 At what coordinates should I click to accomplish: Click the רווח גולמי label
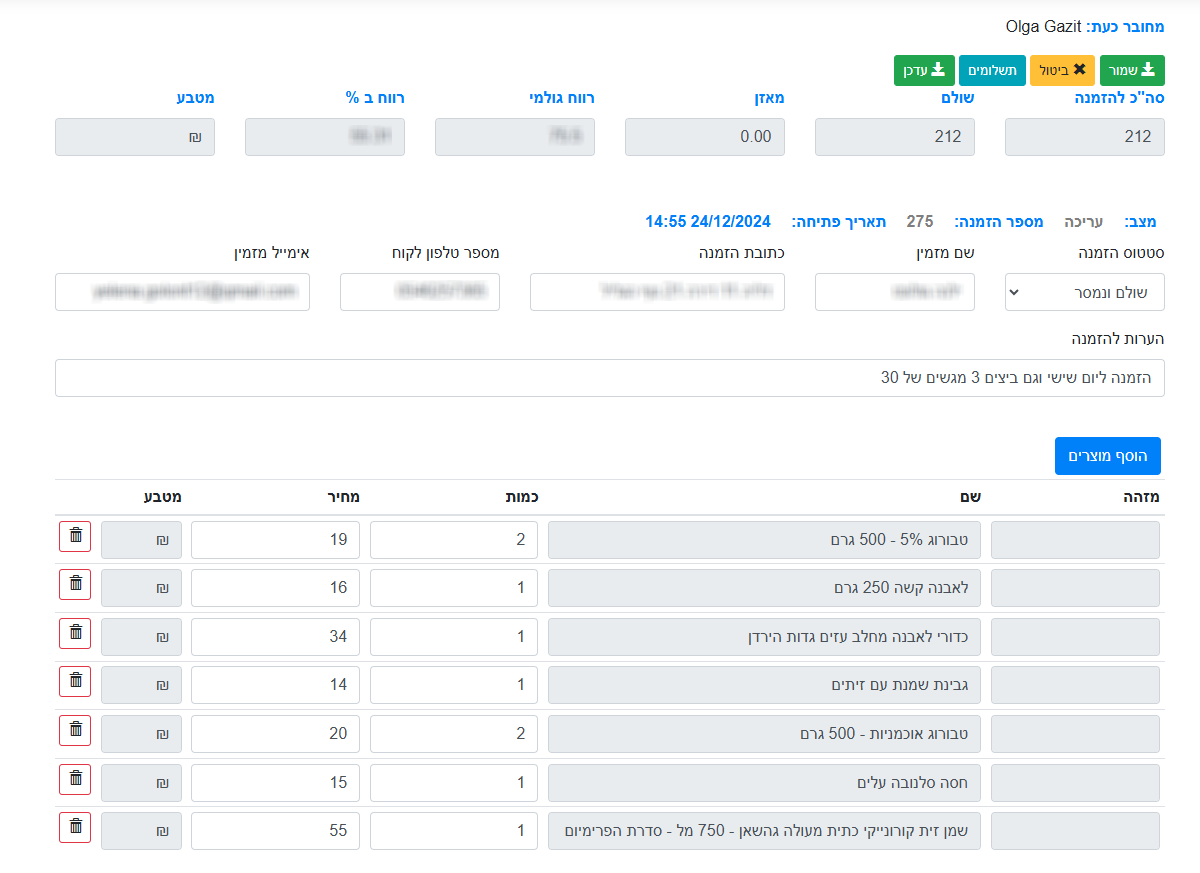pyautogui.click(x=562, y=98)
